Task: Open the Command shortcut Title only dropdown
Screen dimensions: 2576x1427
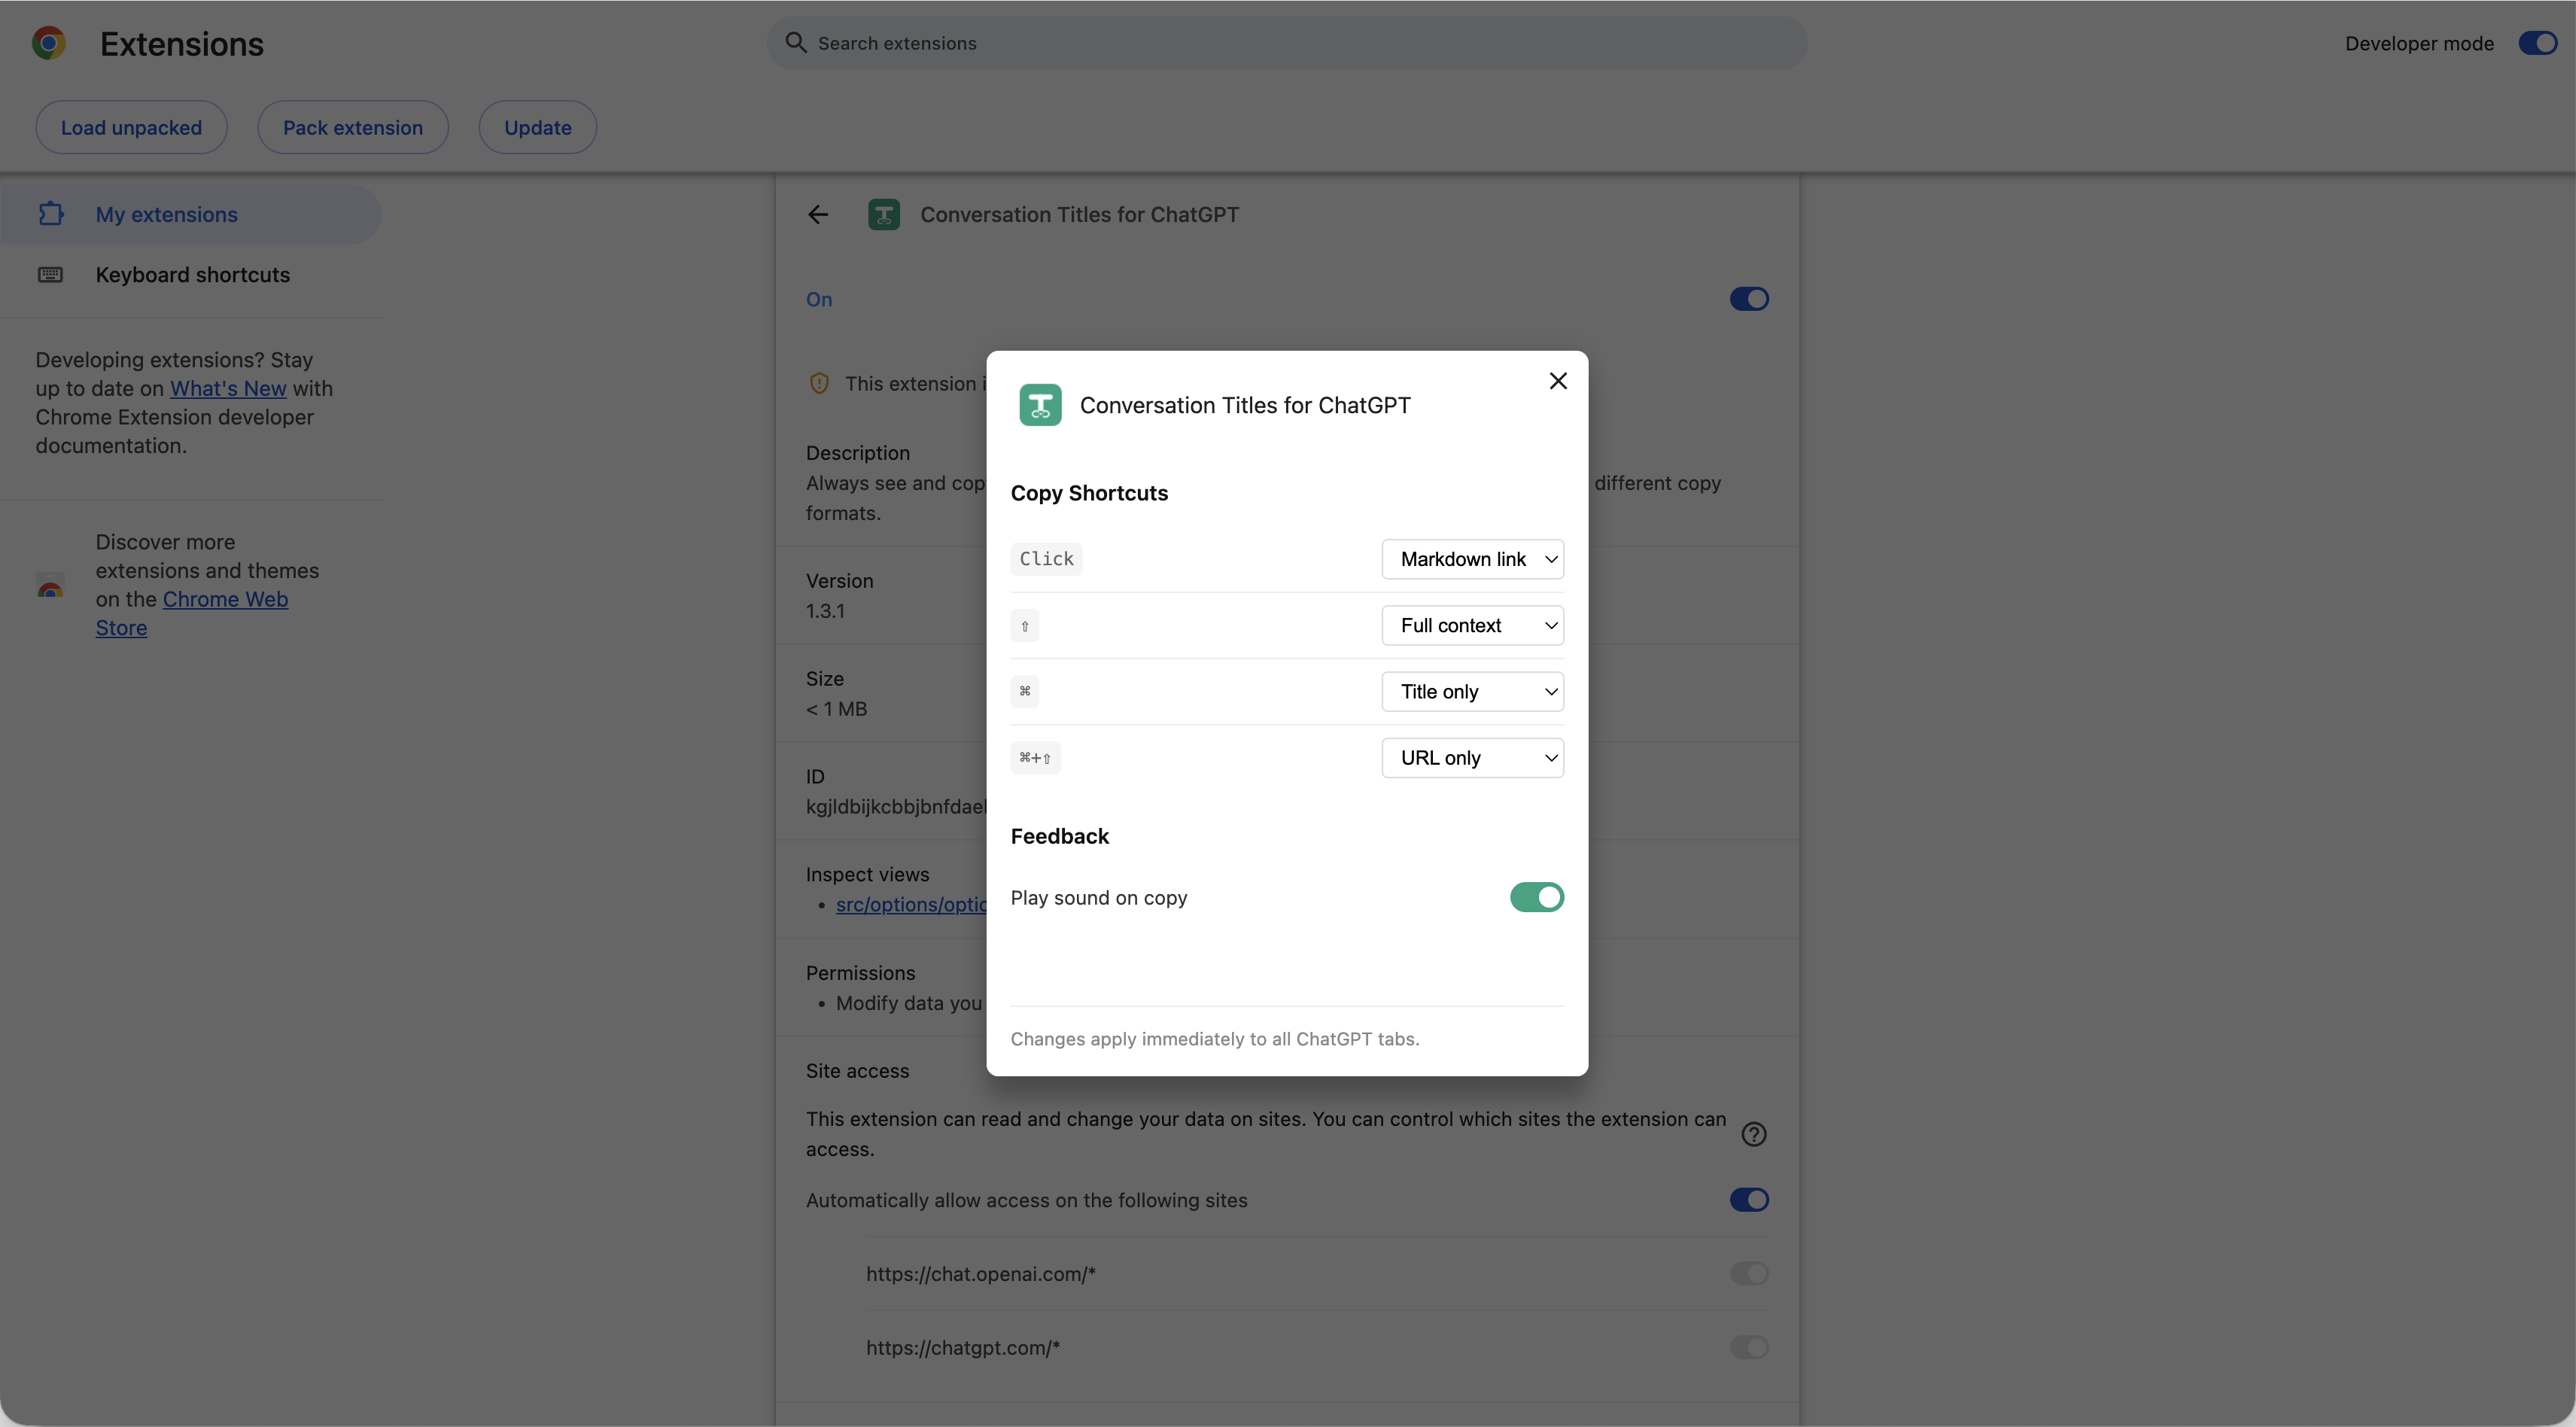Action: (x=1472, y=691)
